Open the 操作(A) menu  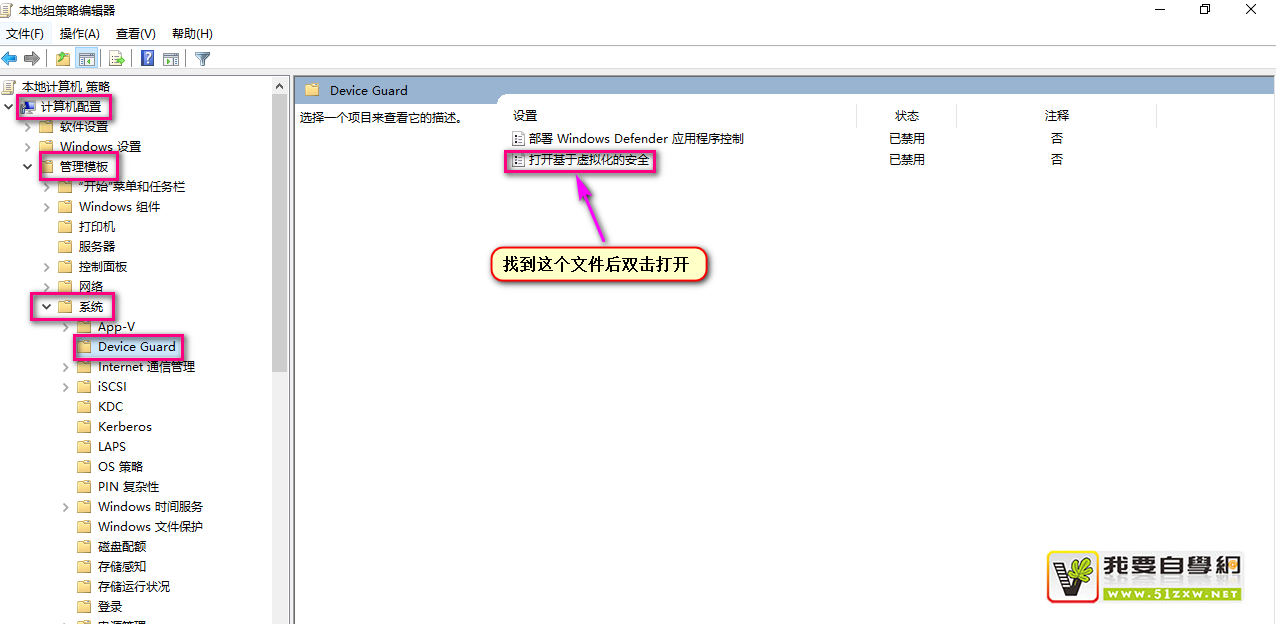(x=80, y=34)
